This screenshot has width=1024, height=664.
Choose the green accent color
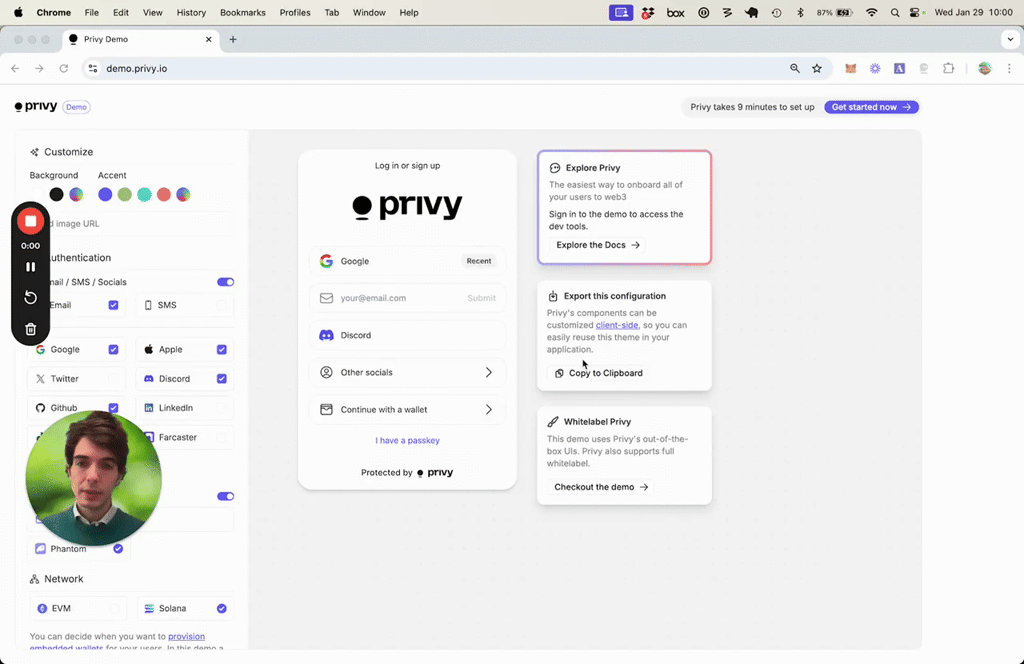click(125, 195)
